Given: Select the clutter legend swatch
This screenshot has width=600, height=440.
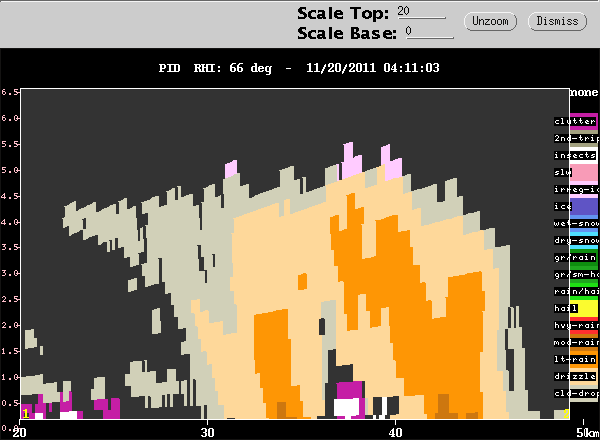Looking at the screenshot, I should pyautogui.click(x=584, y=121).
